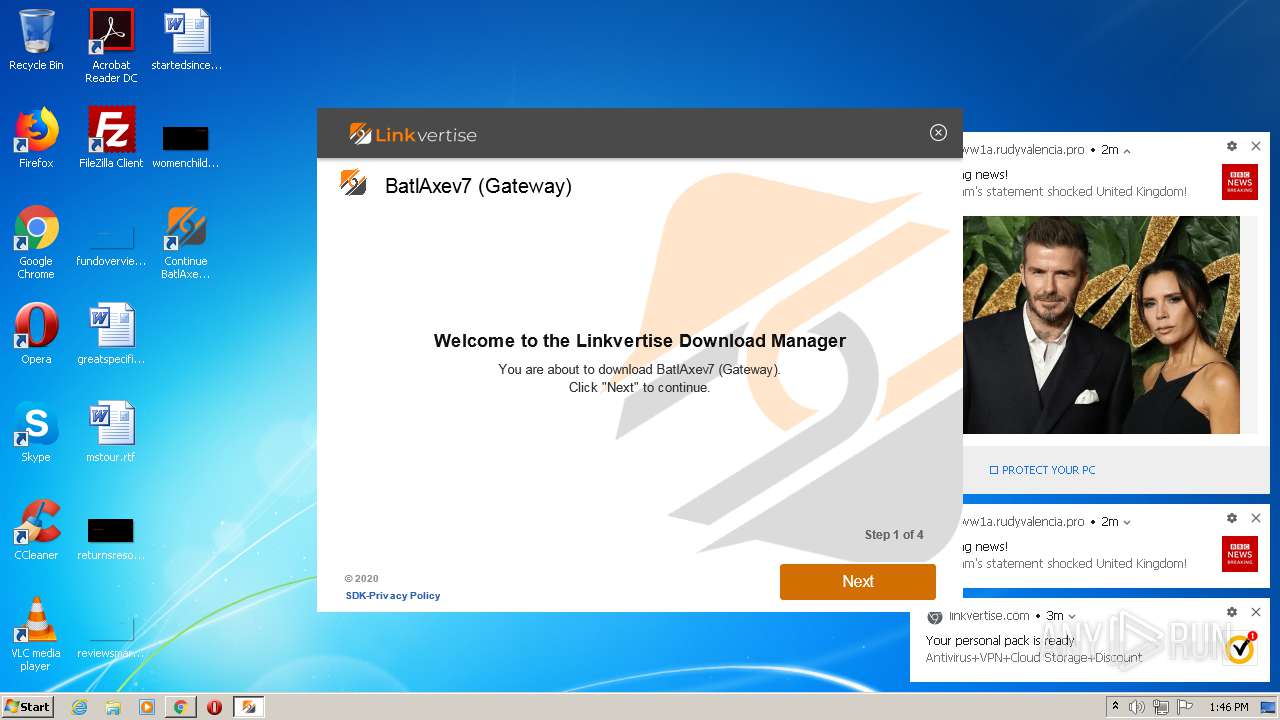
Task: Launch CCleaner desktop shortcut
Action: tap(36, 530)
